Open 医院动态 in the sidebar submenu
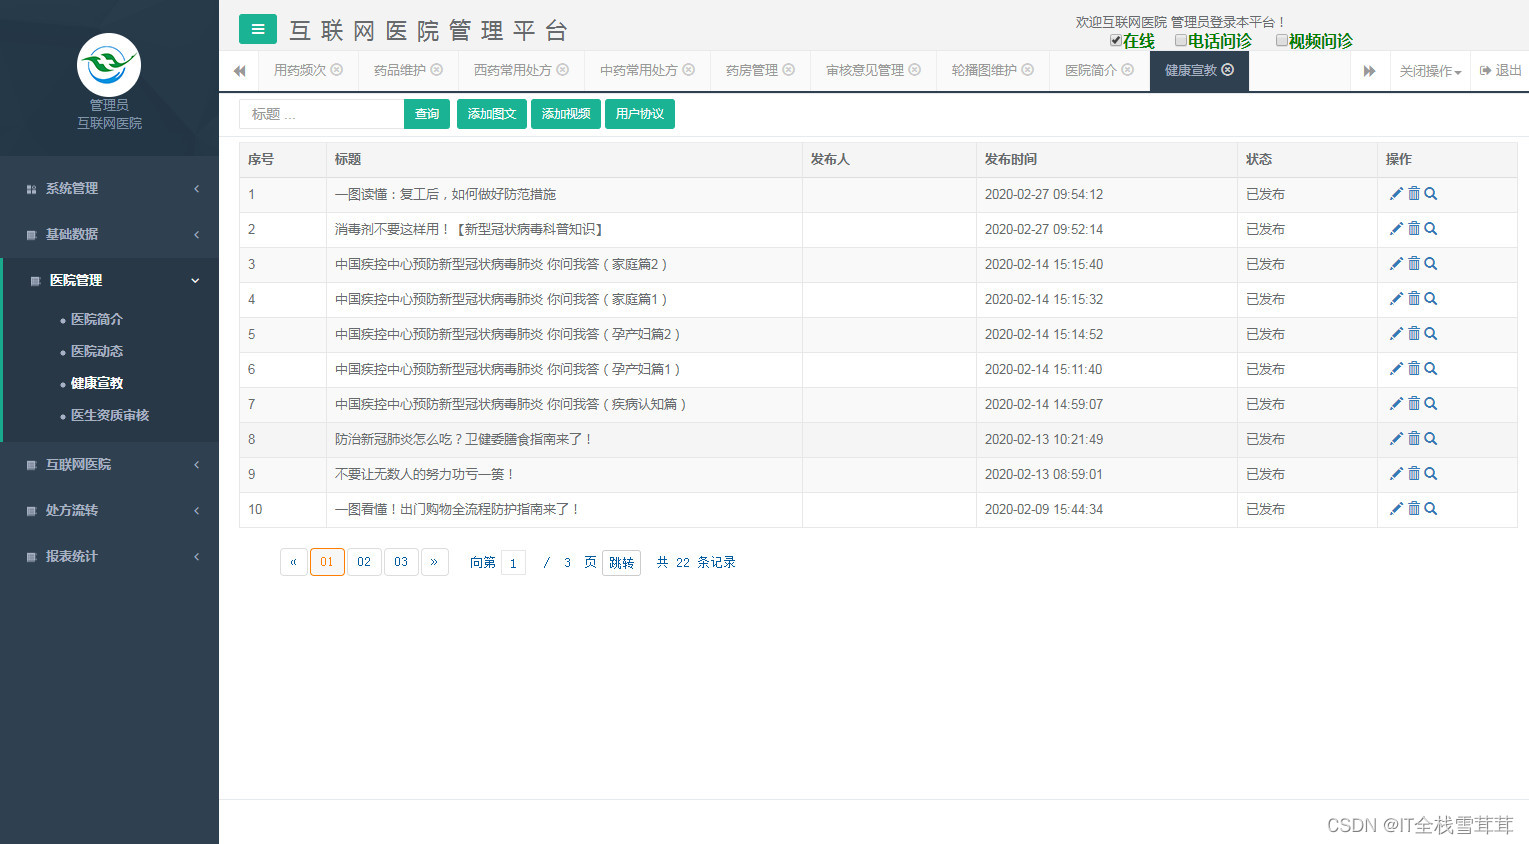1529x844 pixels. coord(97,351)
